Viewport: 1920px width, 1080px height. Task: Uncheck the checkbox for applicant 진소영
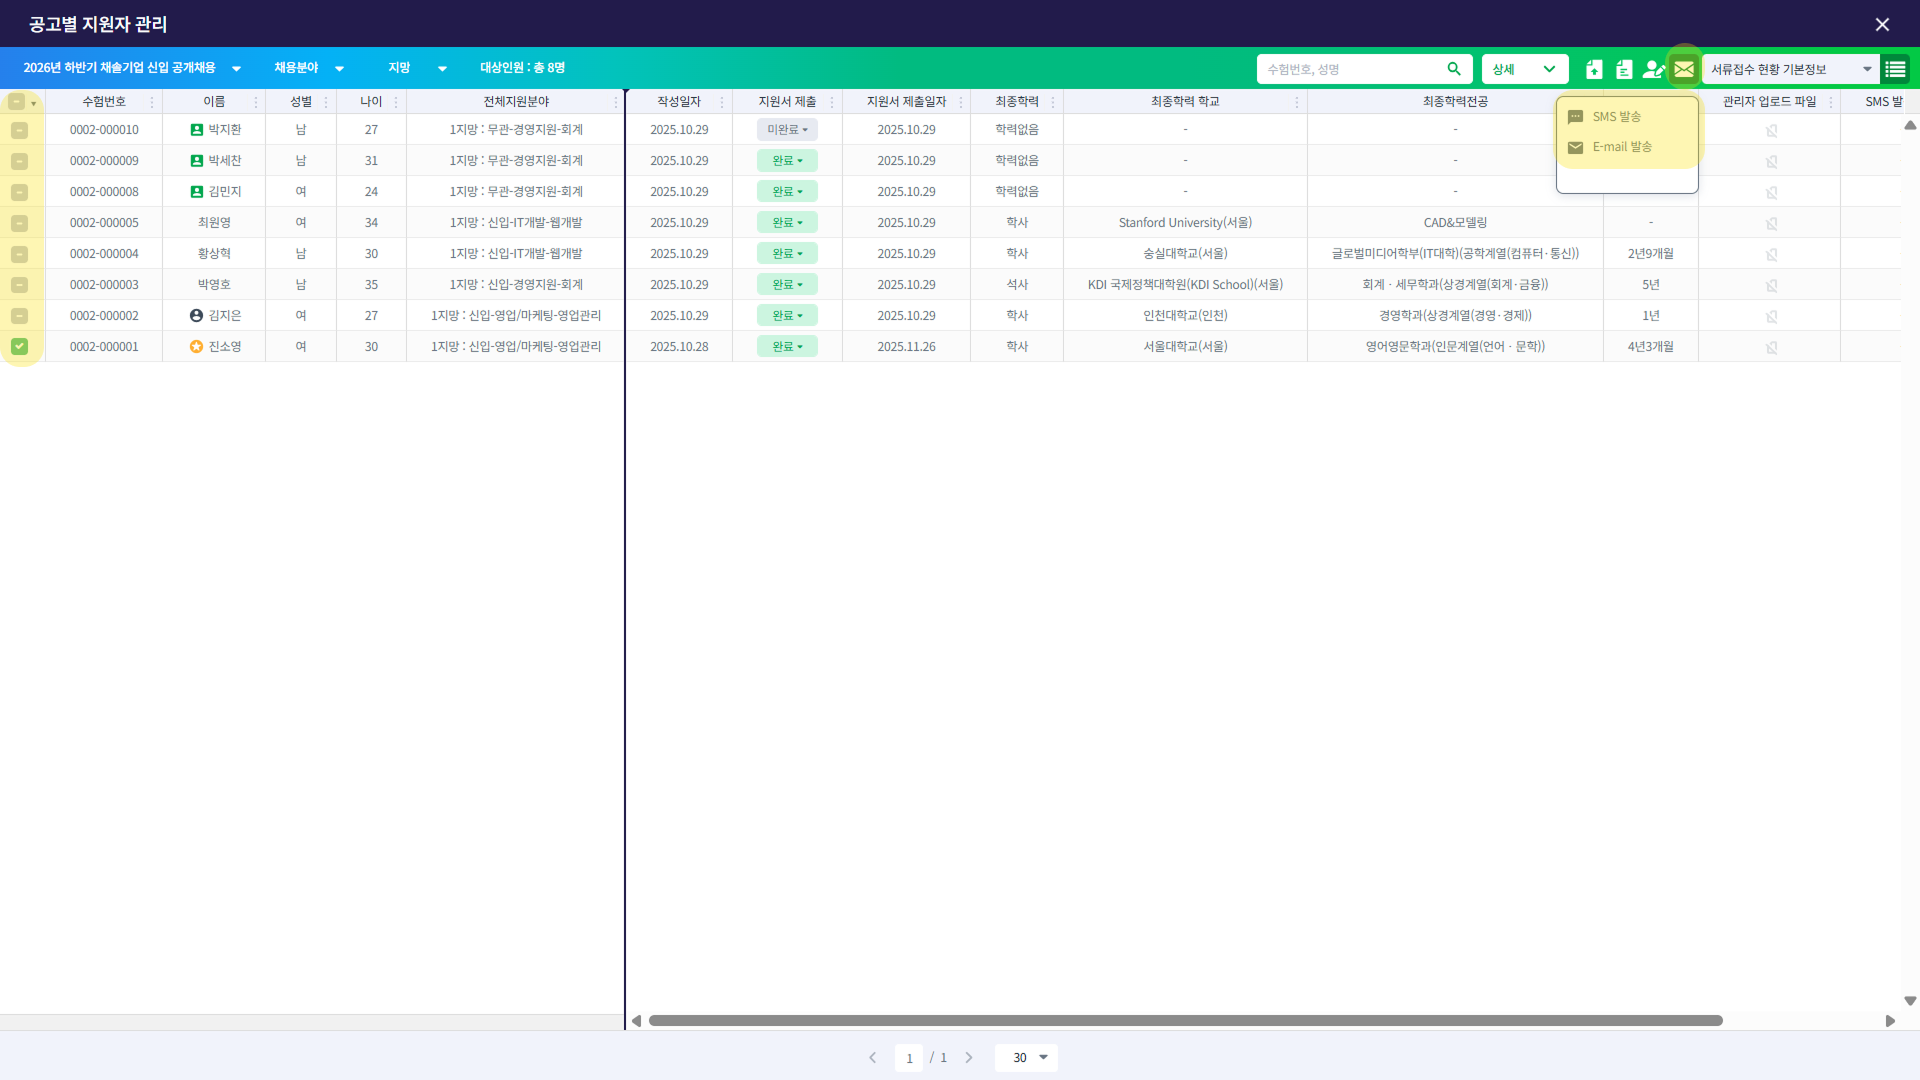click(x=19, y=346)
